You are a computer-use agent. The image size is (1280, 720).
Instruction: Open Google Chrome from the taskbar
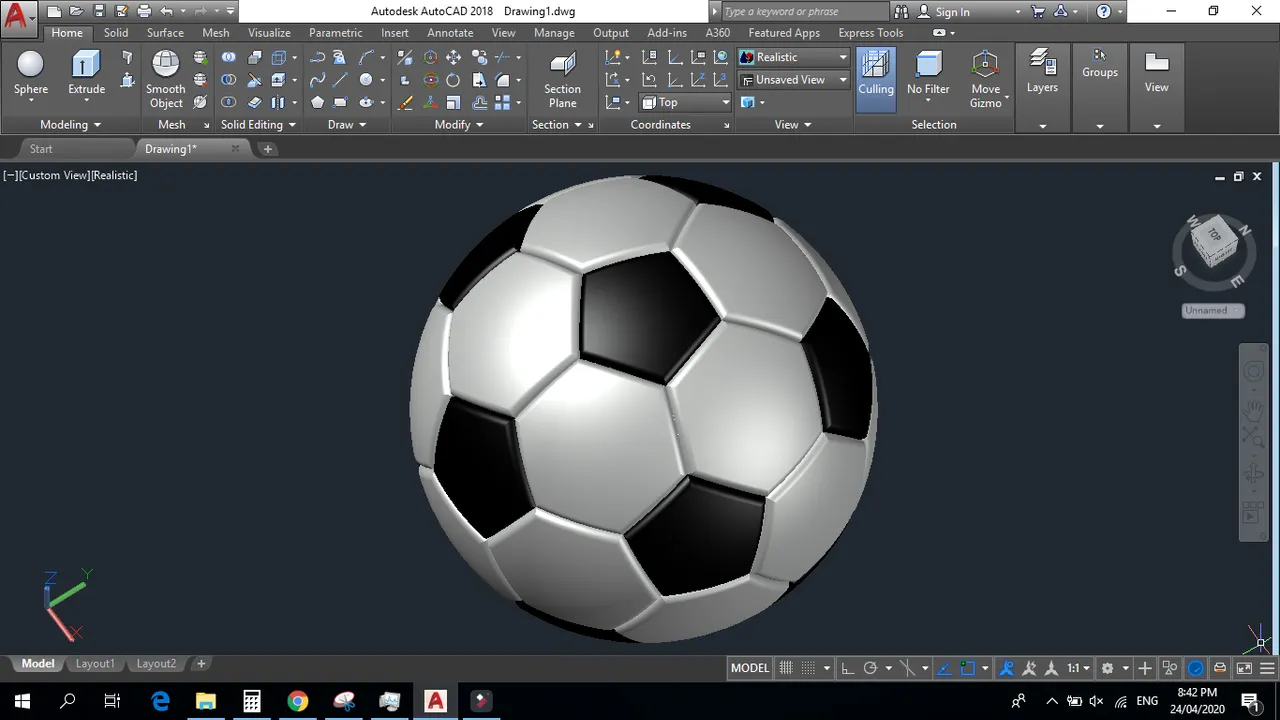click(297, 701)
